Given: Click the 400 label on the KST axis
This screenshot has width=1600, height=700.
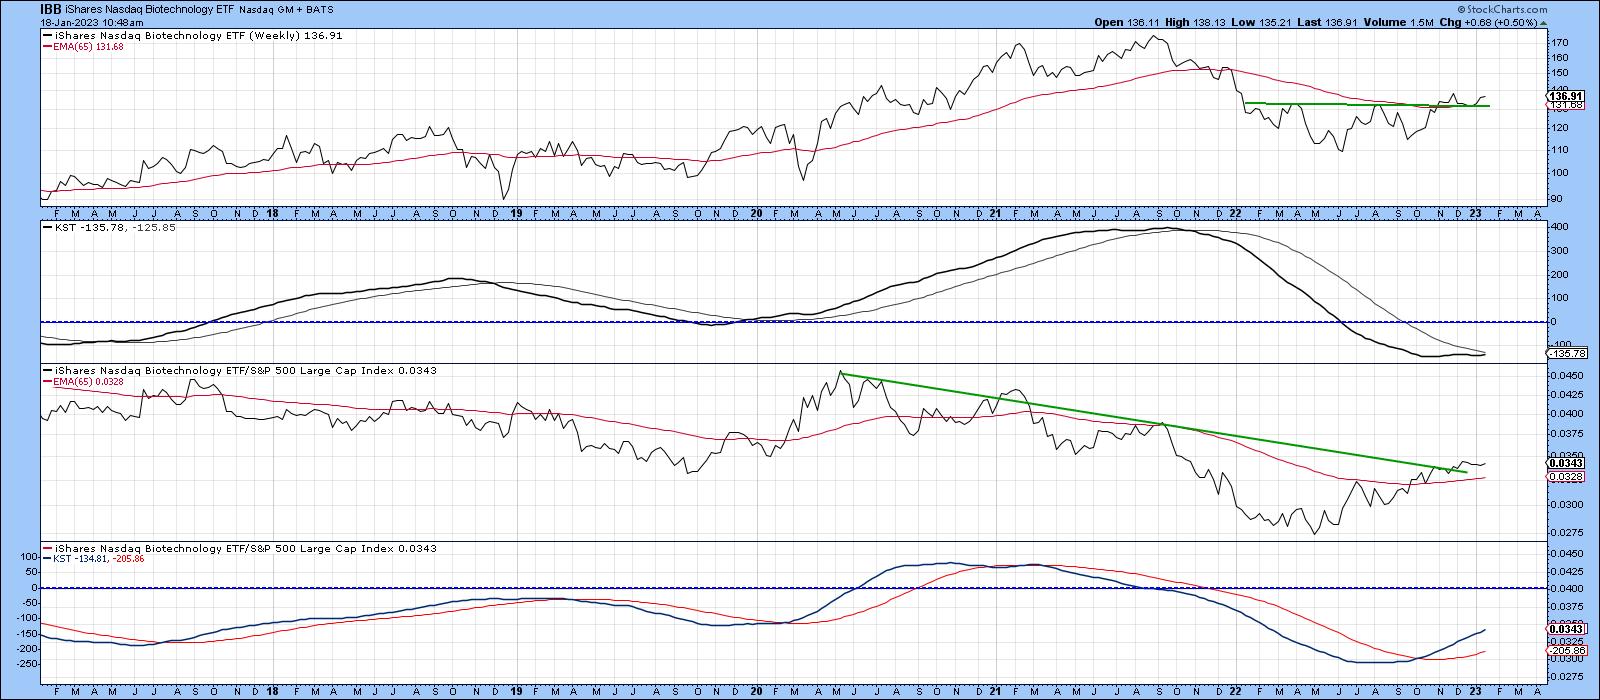Looking at the screenshot, I should 1559,227.
